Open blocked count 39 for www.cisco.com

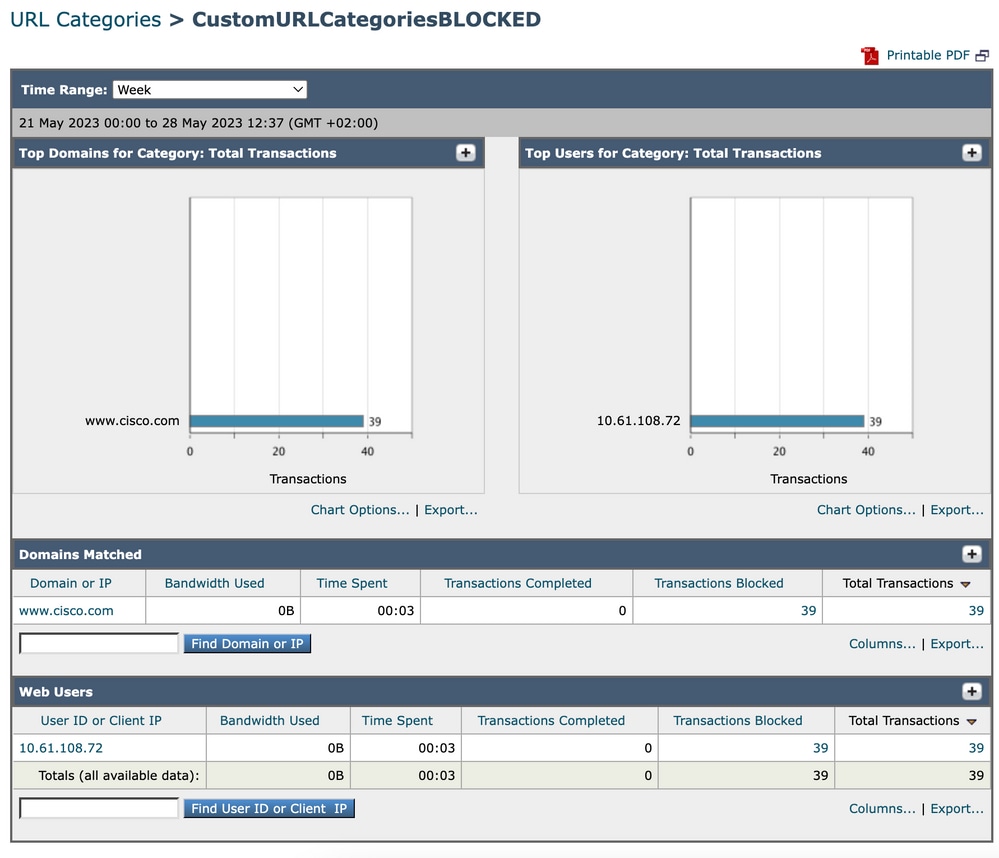808,611
